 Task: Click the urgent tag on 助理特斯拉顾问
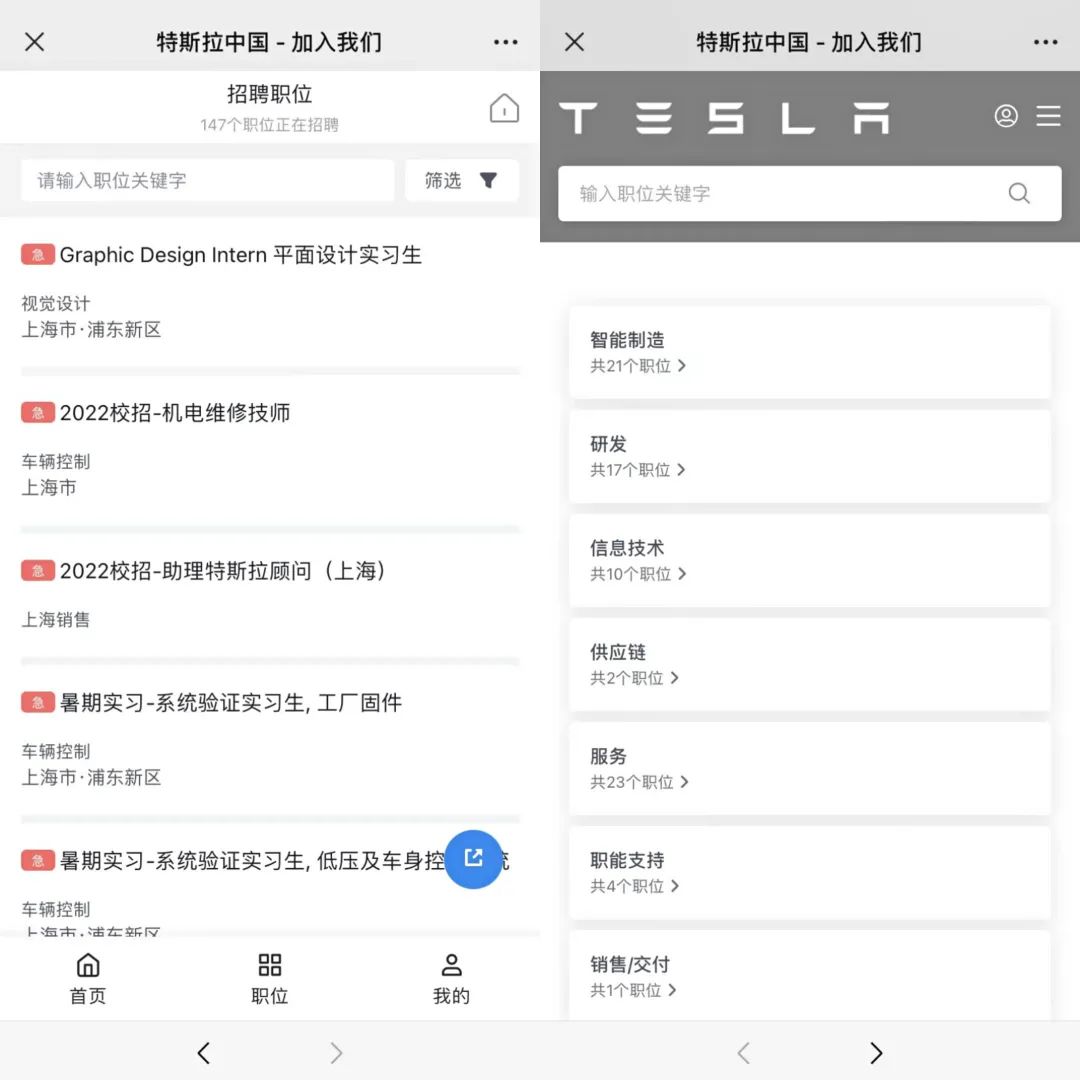(x=38, y=570)
